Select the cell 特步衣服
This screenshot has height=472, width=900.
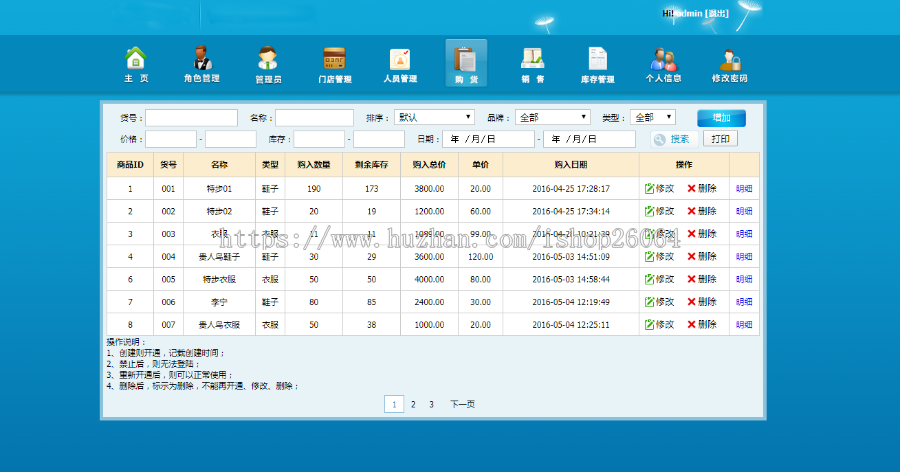coord(219,279)
